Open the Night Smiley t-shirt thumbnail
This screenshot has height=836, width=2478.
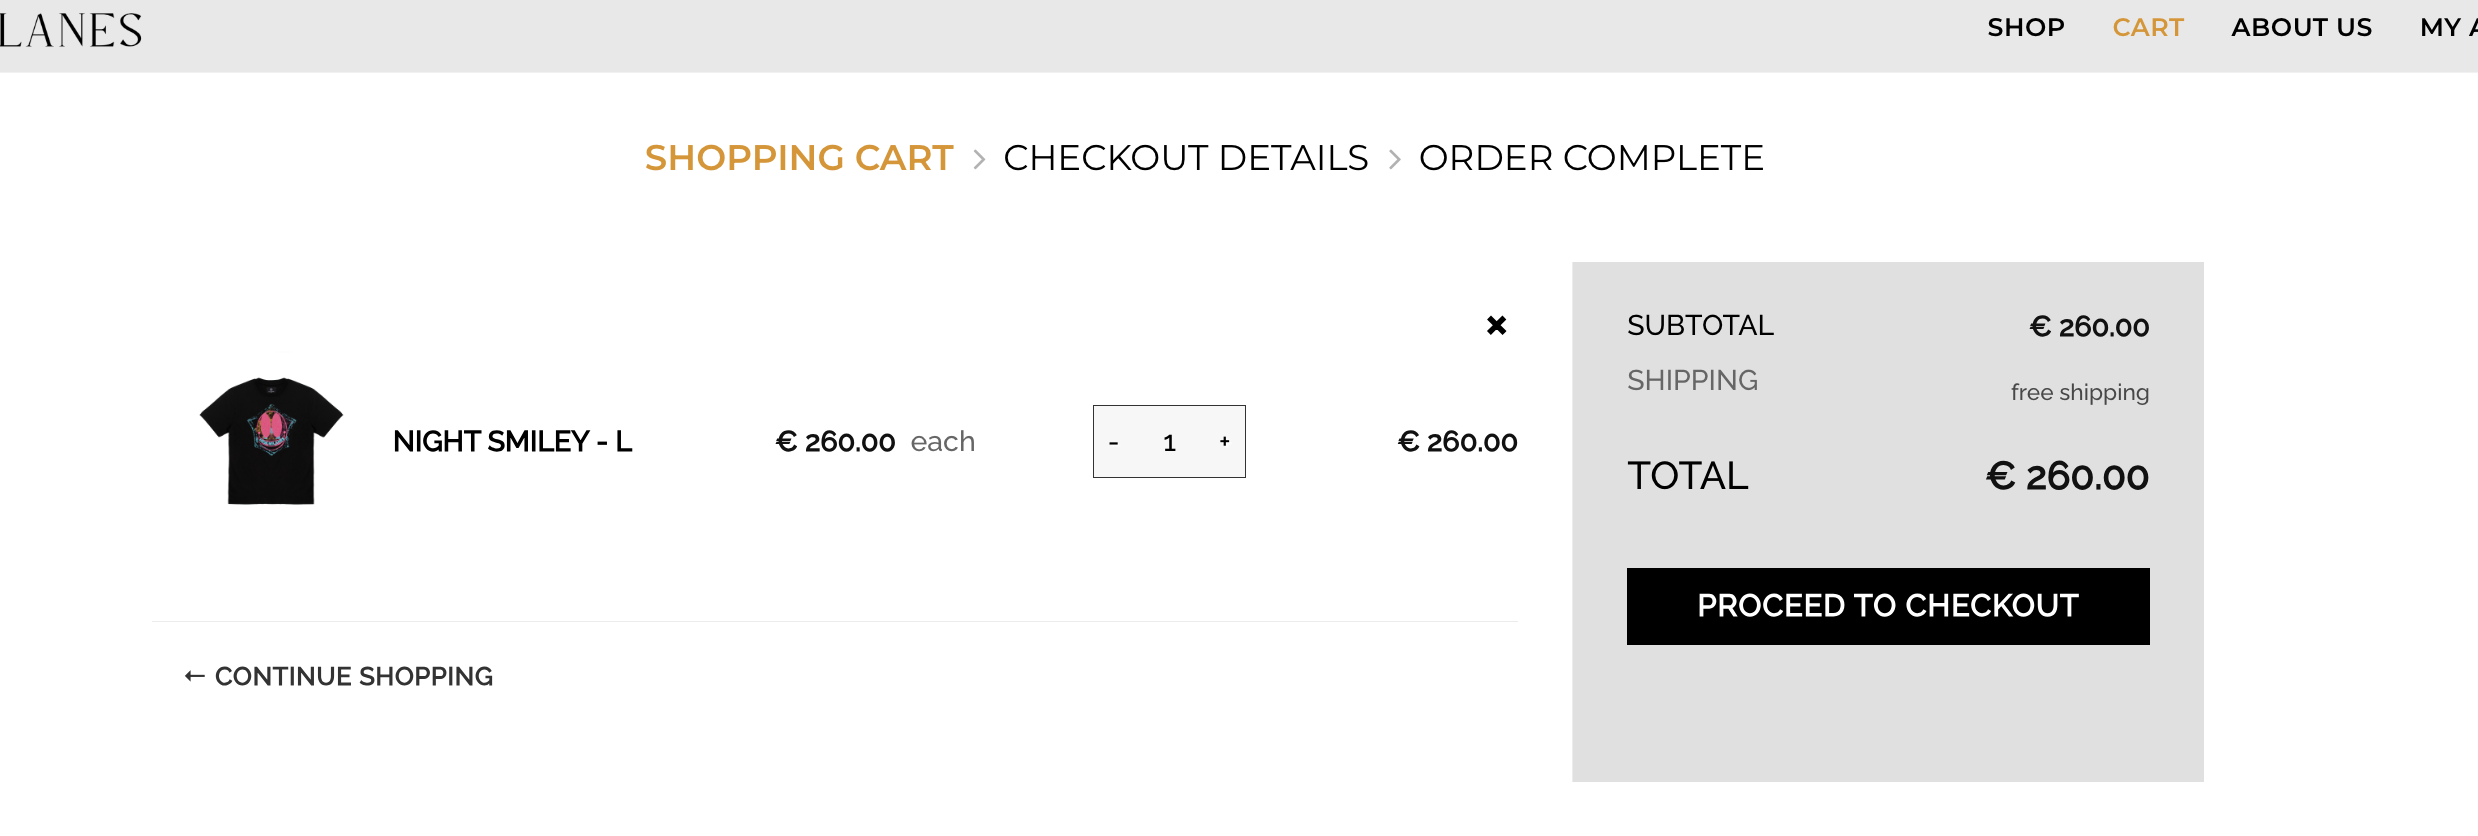[271, 441]
